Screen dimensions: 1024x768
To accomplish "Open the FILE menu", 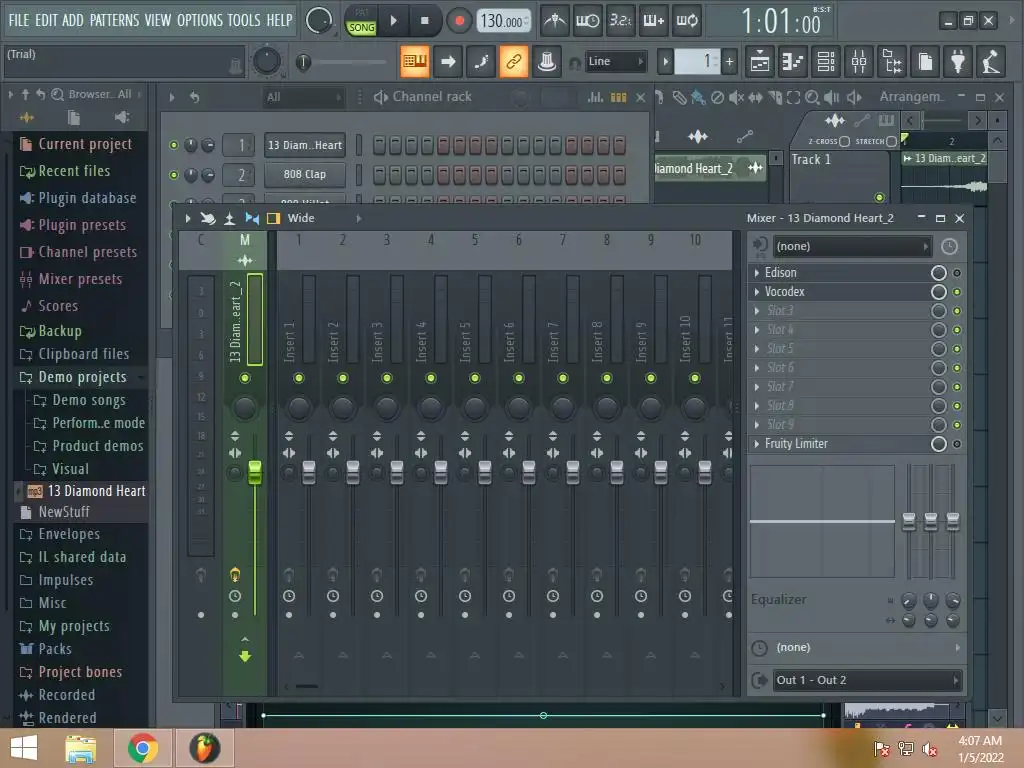I will [x=18, y=20].
